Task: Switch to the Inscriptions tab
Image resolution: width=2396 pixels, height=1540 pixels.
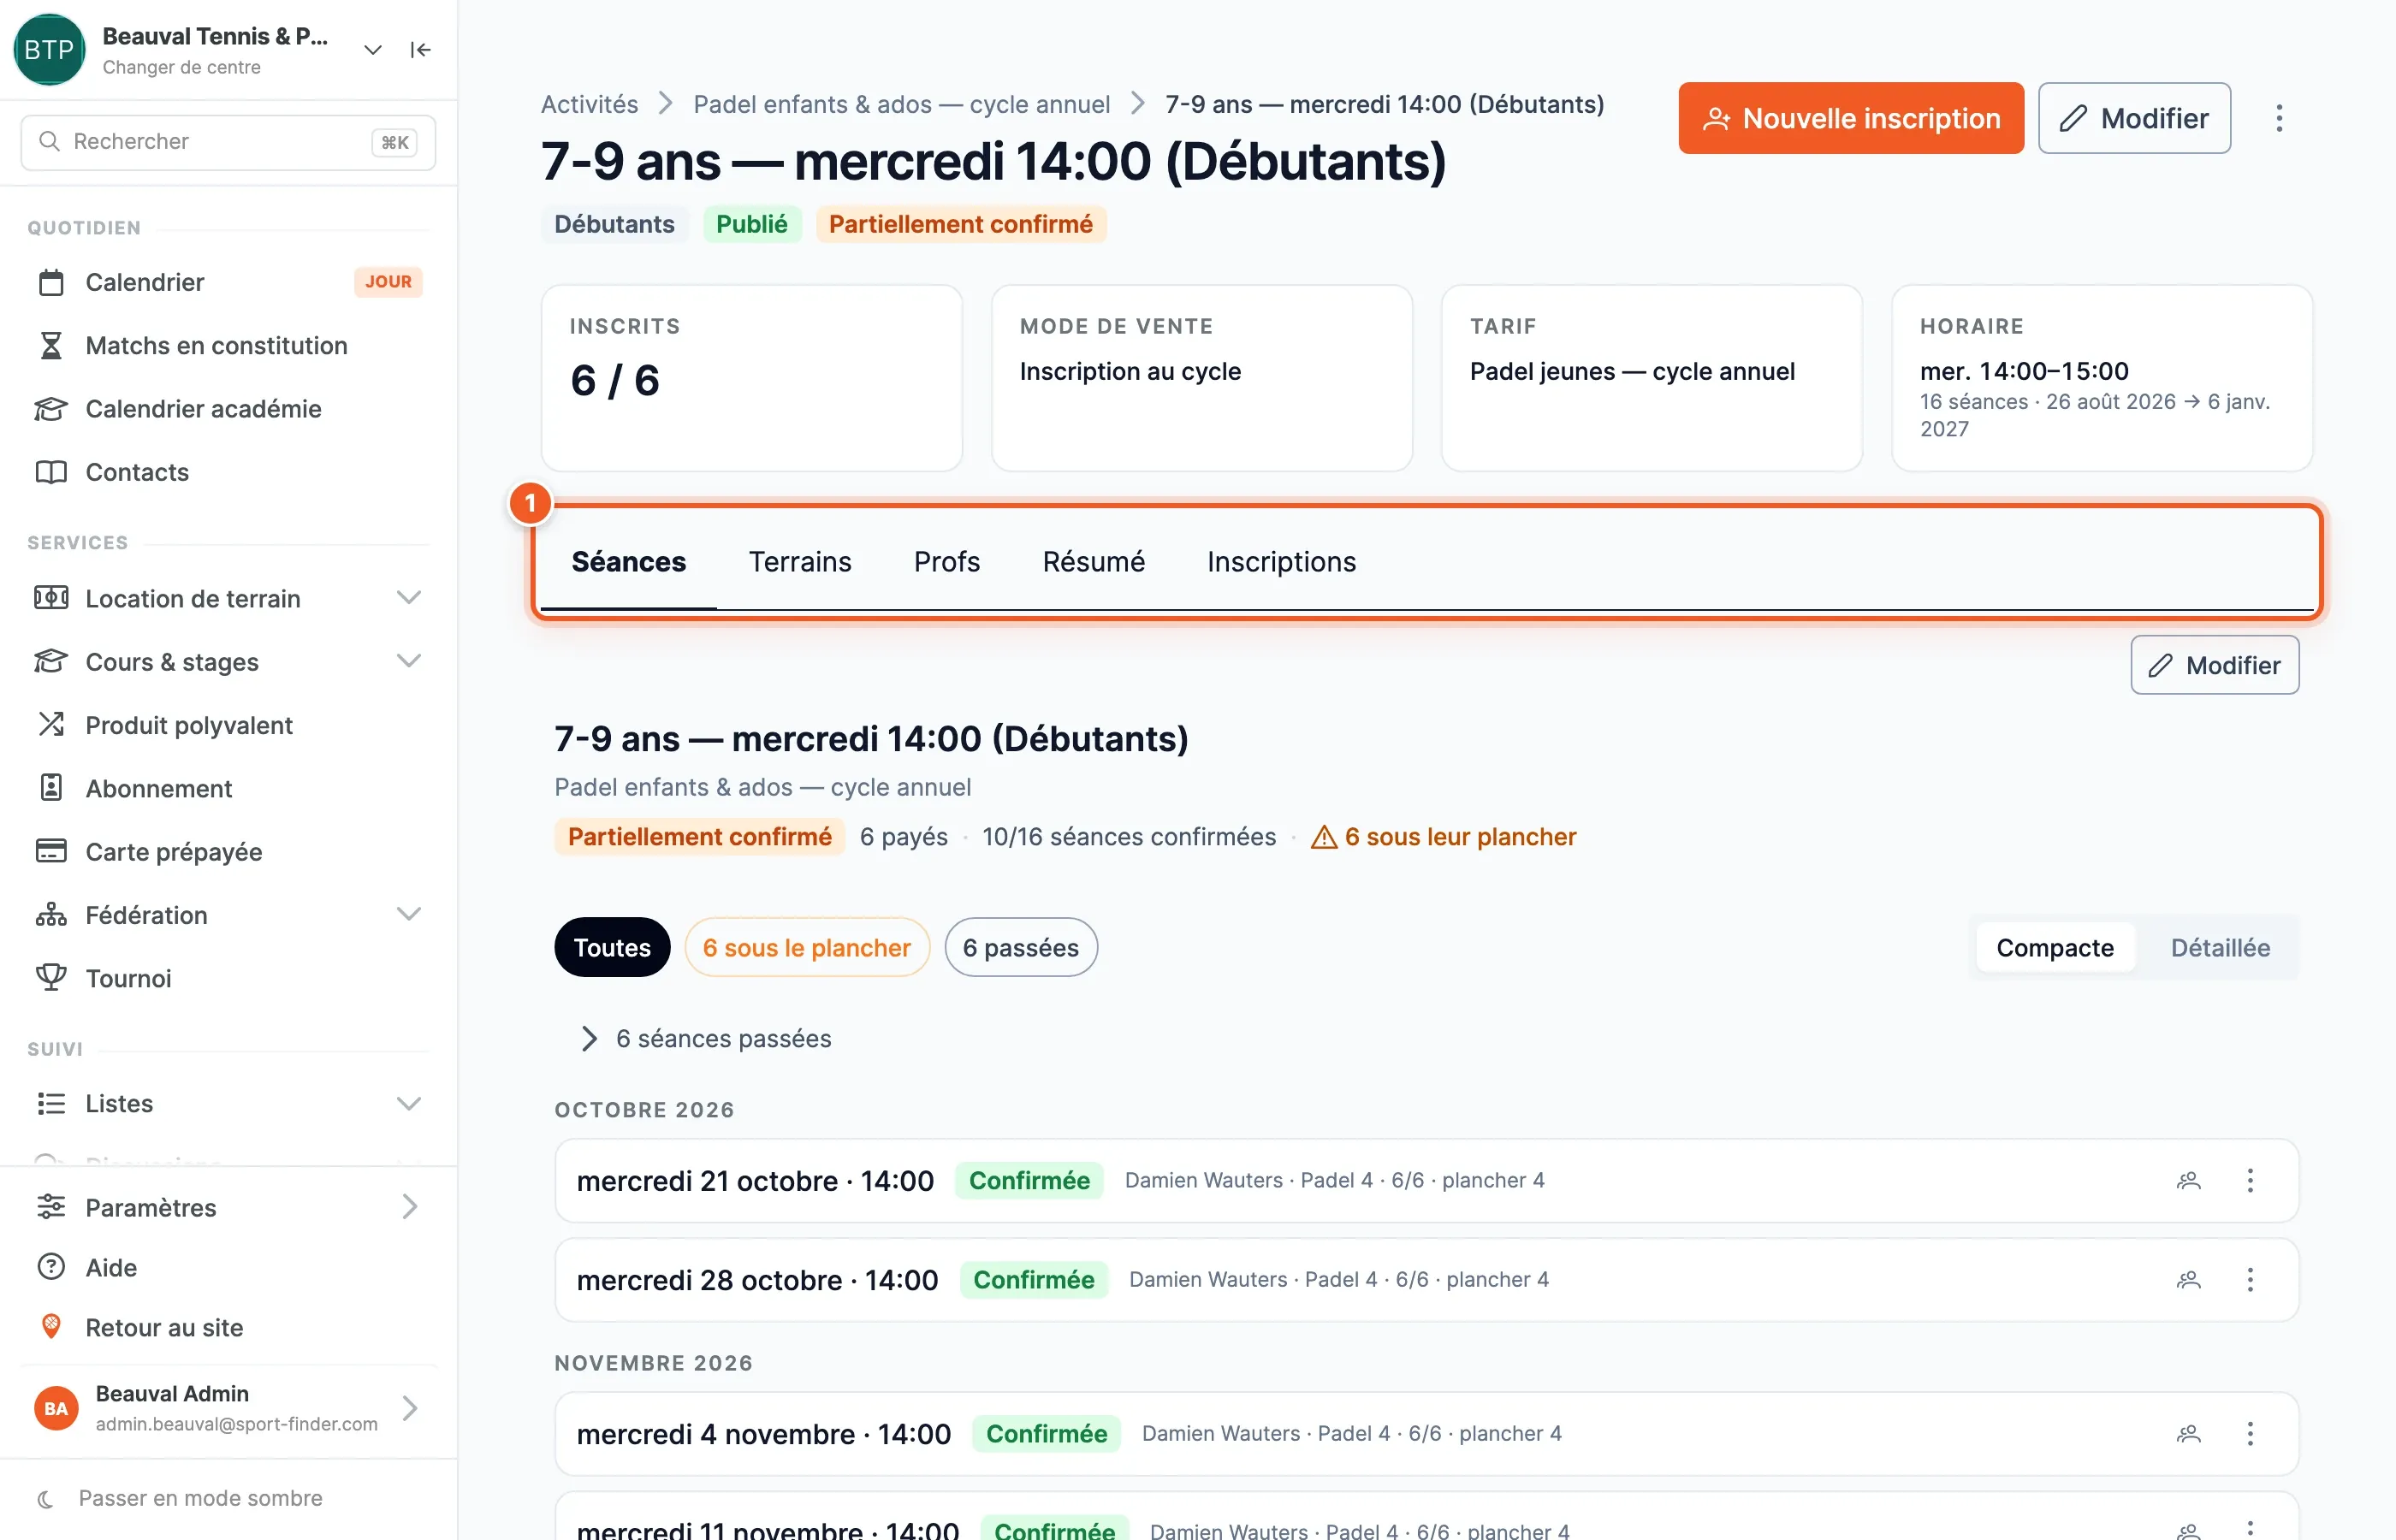Action: pyautogui.click(x=1281, y=562)
